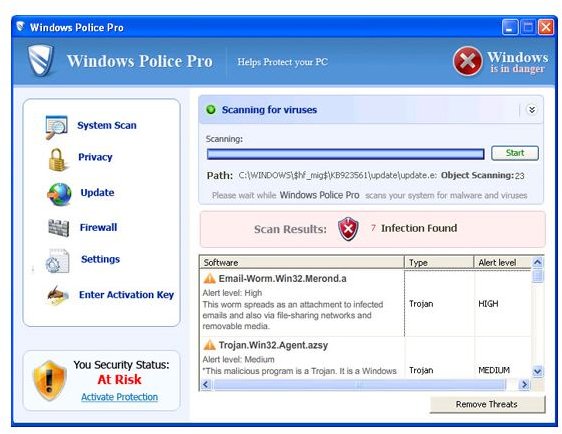Click the horizontal scrollbar right arrow
Screen dimensions: 562x434
click(x=524, y=385)
